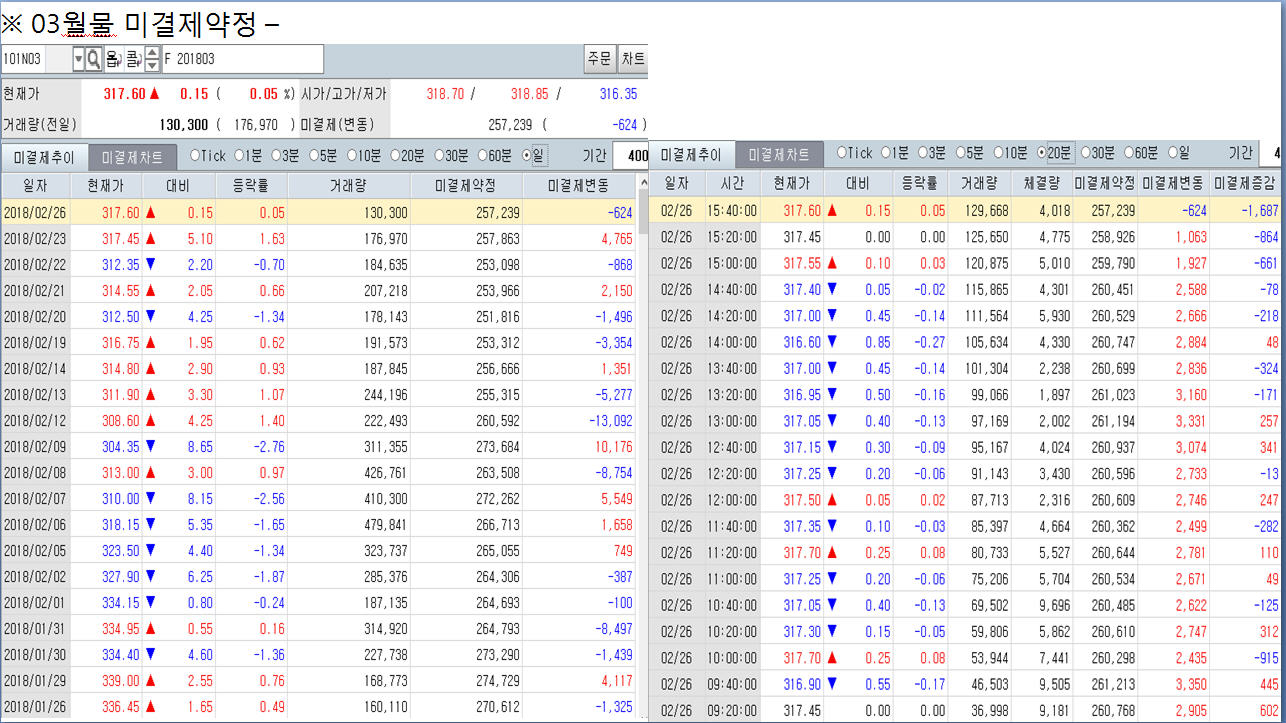Click the F 201803 item name field
The width and height of the screenshot is (1286, 723).
(242, 59)
